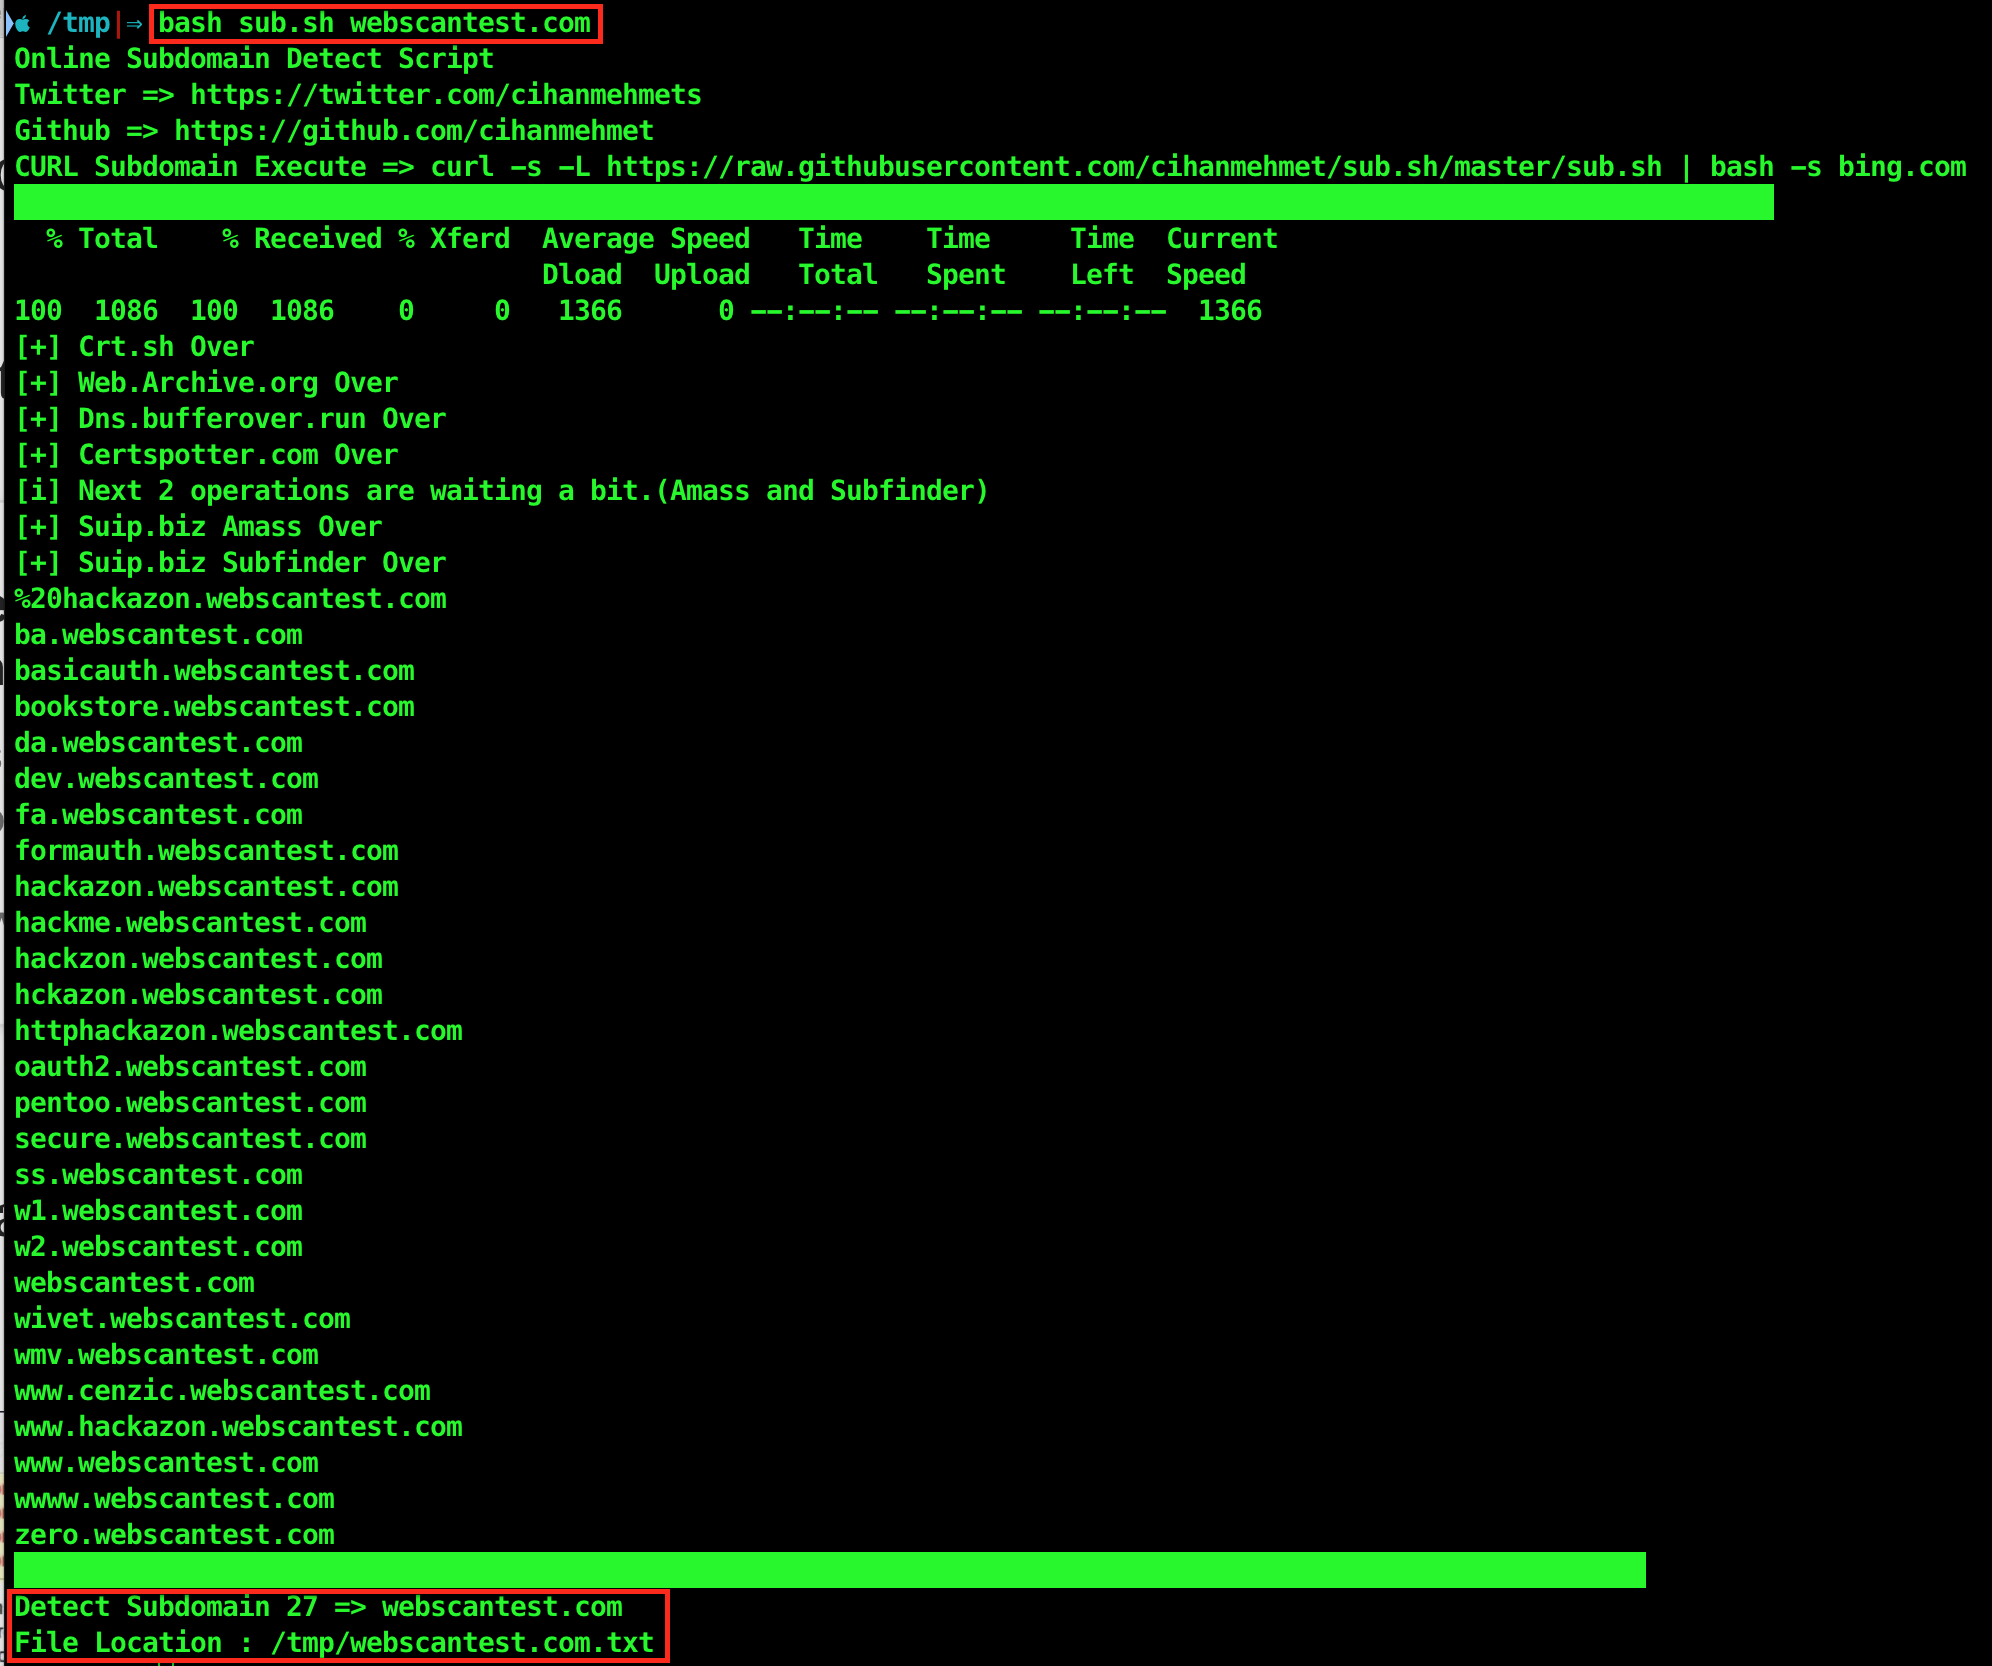Click basicauth.webscantest.com in the output

click(x=214, y=671)
